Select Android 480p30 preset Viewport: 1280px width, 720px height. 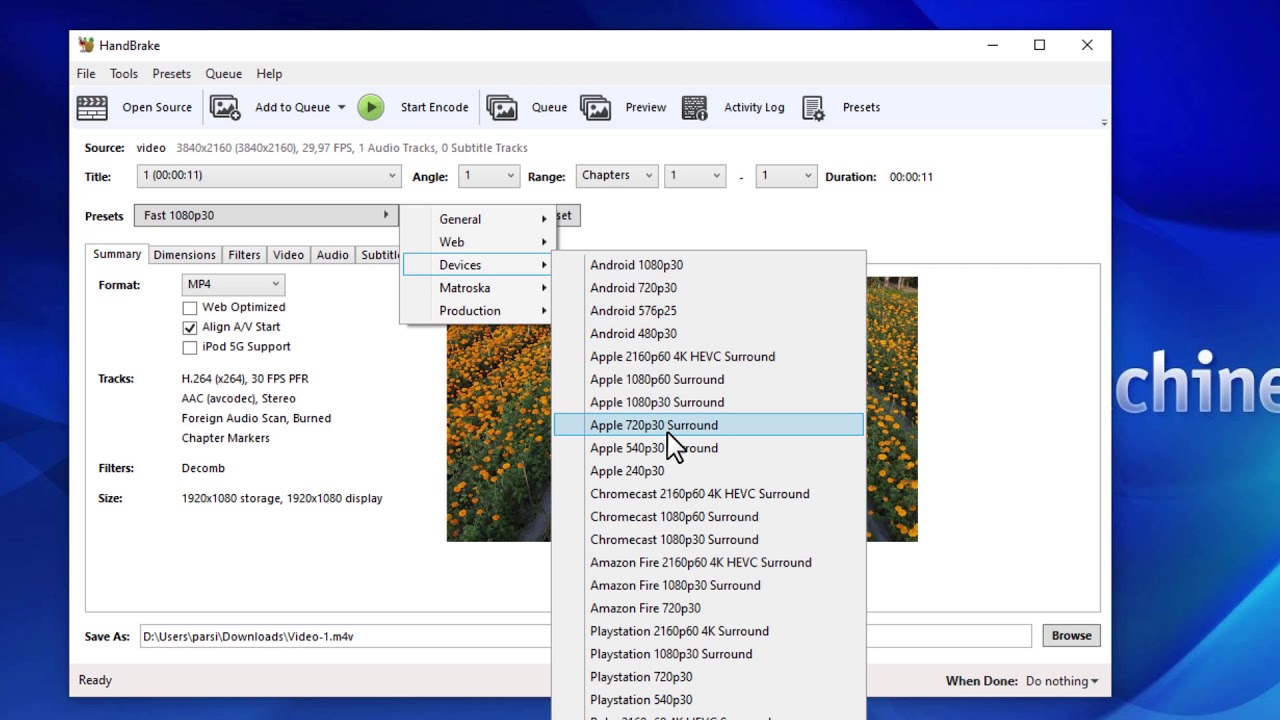(708, 334)
